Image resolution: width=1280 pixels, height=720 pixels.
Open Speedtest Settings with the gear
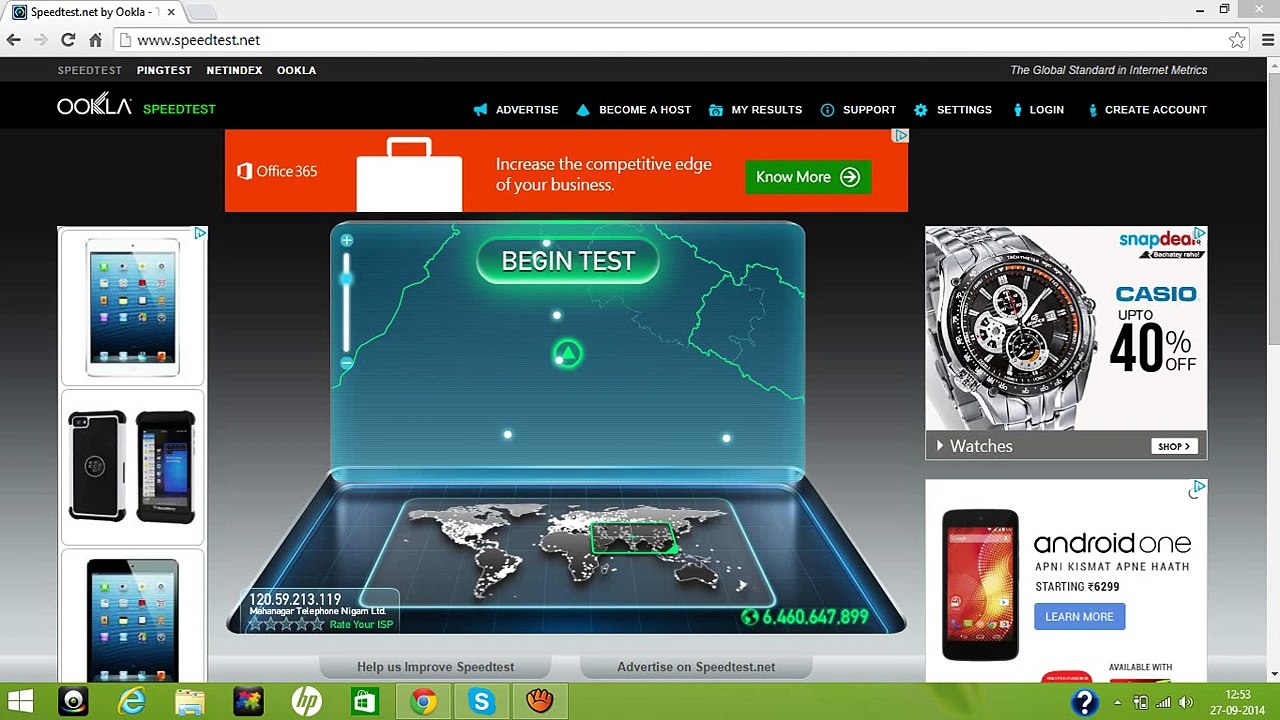pyautogui.click(x=953, y=110)
